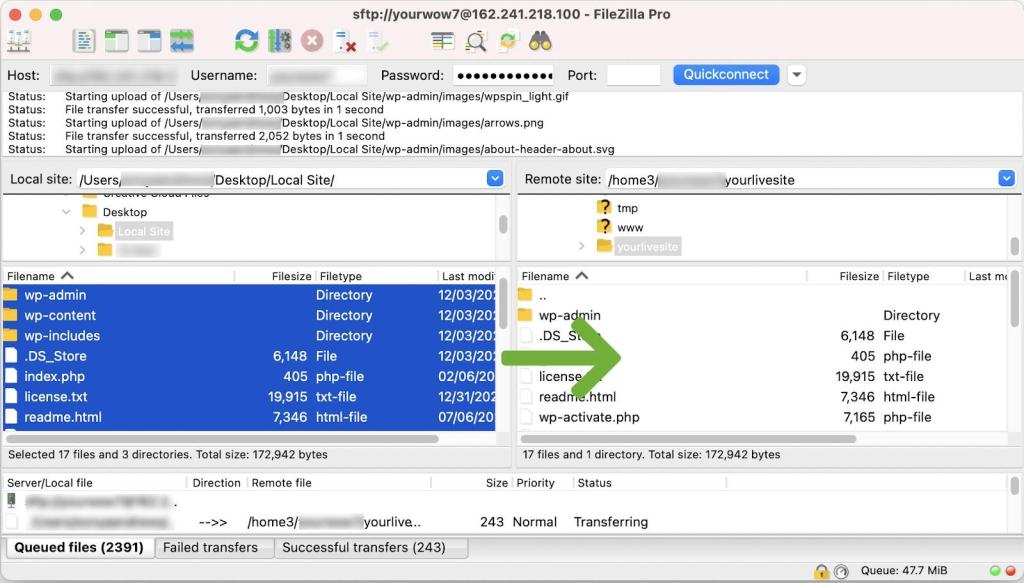1024x583 pixels.
Task: Toggle the message log display
Action: click(x=85, y=41)
